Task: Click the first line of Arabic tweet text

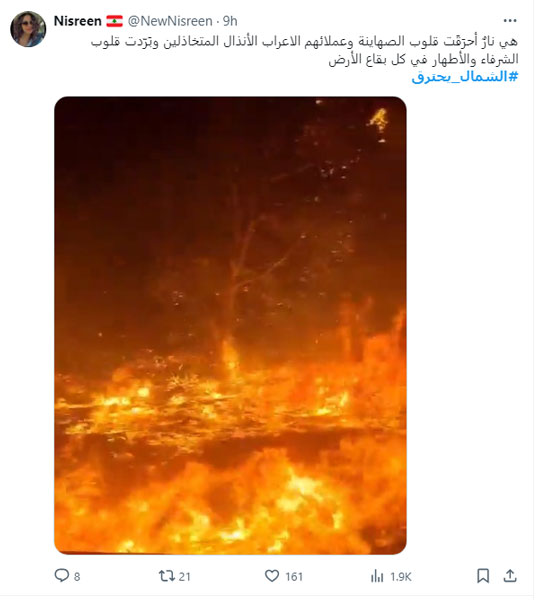Action: tap(304, 41)
